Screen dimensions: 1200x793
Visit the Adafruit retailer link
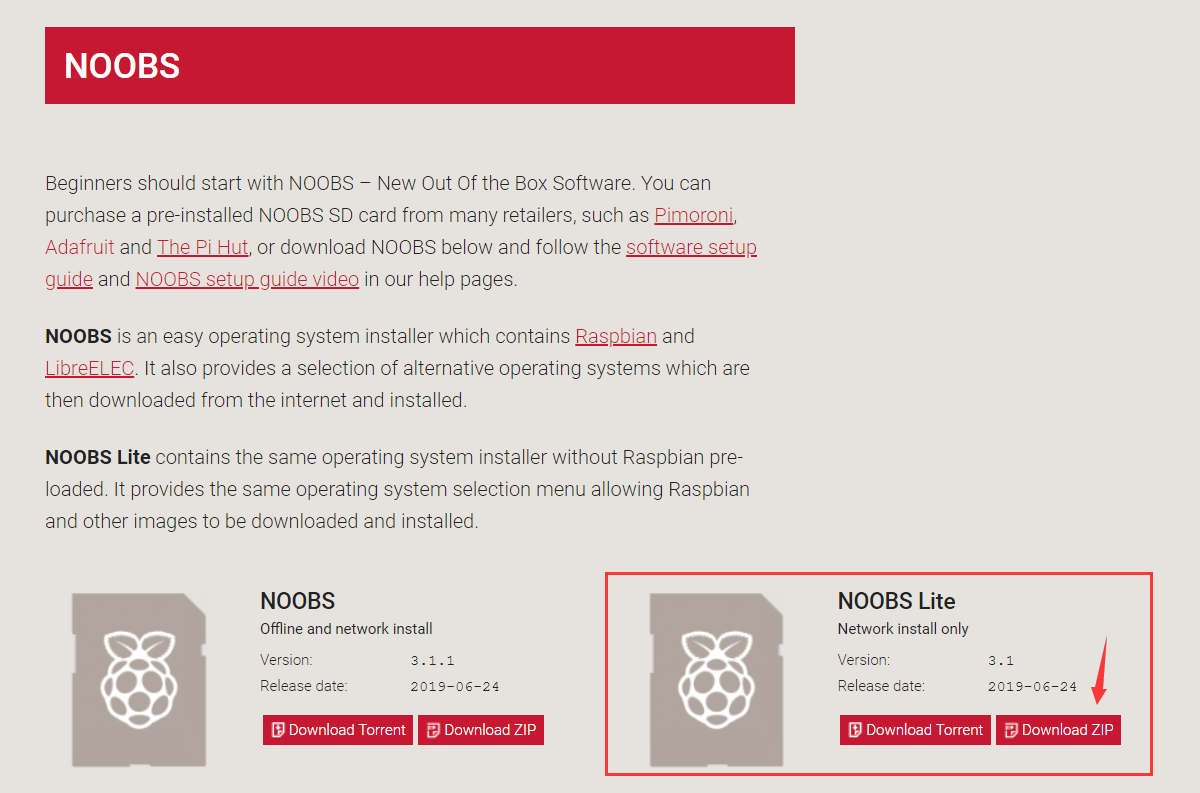[x=80, y=247]
